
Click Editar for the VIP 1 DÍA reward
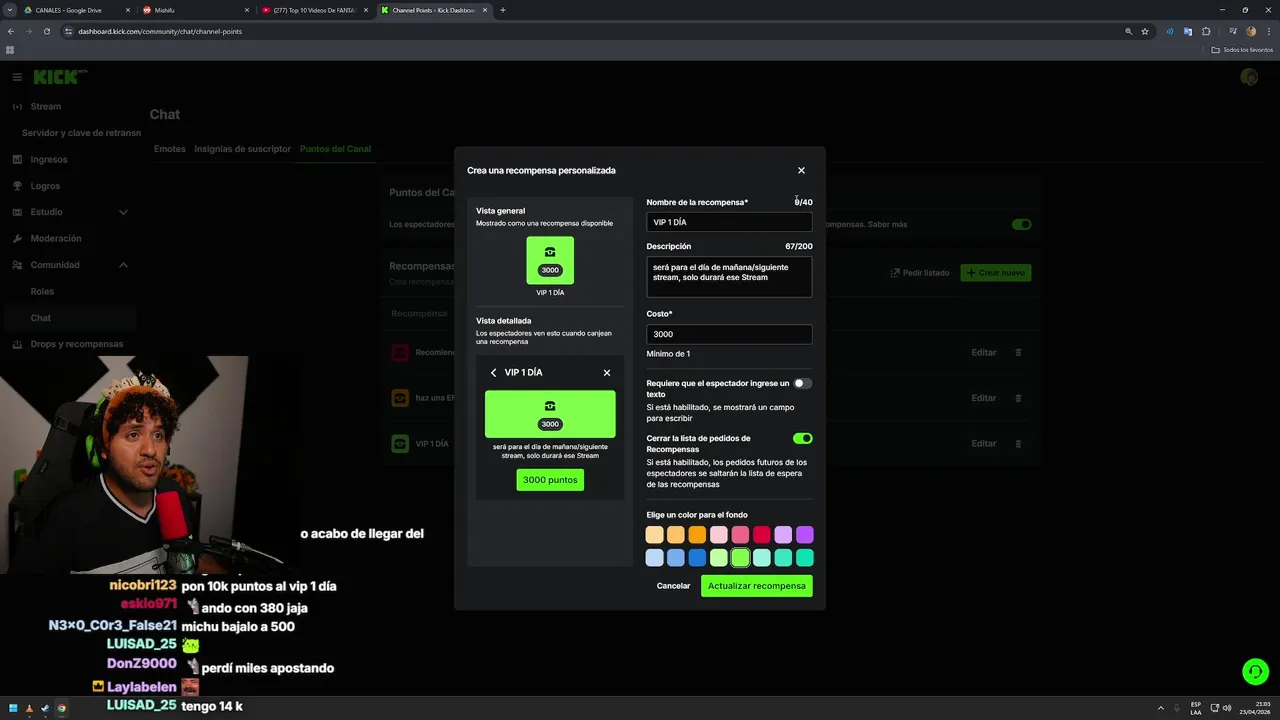984,444
